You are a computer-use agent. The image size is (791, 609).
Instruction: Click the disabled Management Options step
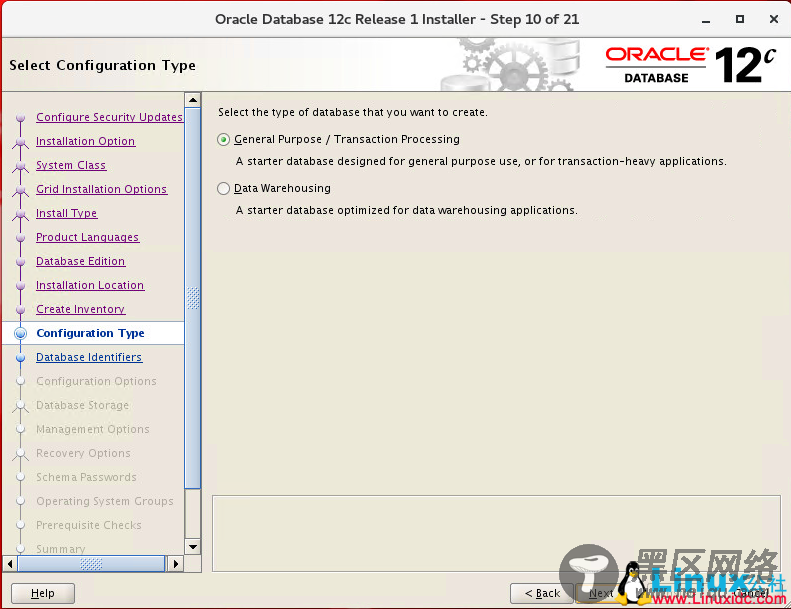93,429
